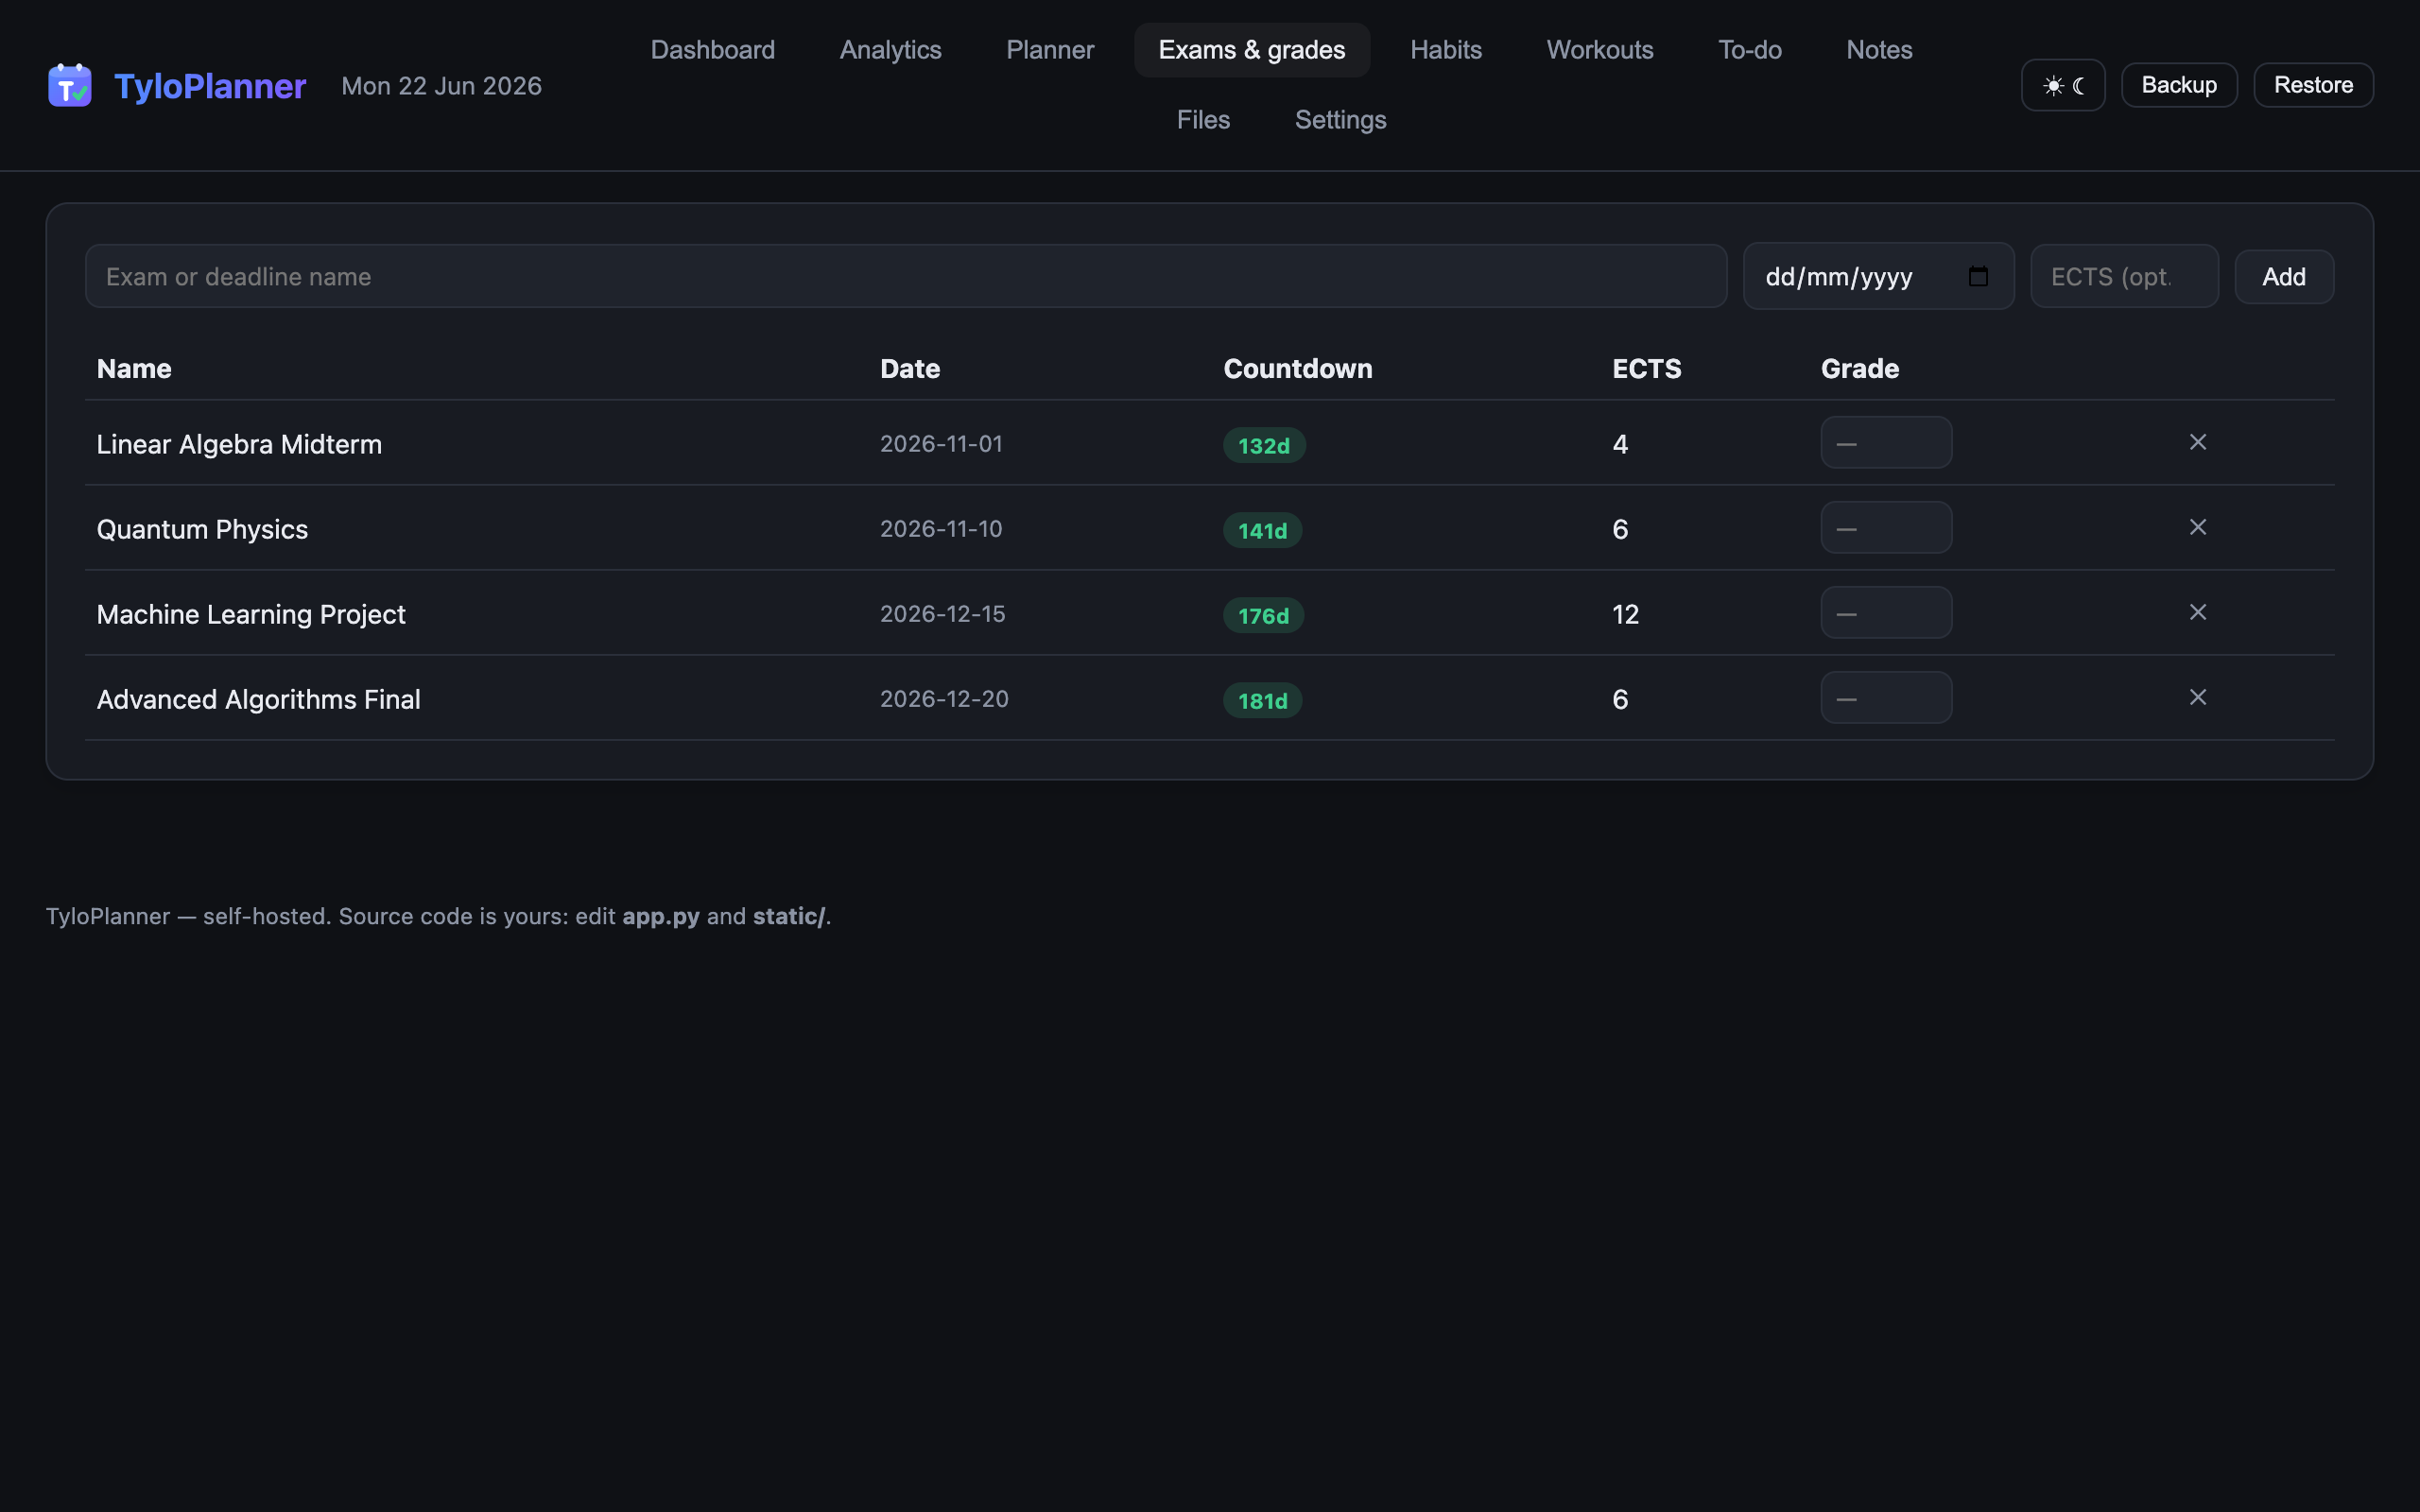Click the header date Mon 22 Jun 2026
This screenshot has width=2420, height=1512.
click(441, 86)
